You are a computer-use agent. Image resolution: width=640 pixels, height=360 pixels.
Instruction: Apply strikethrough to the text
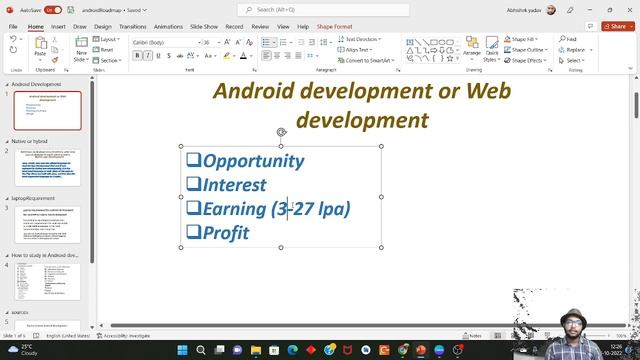(x=180, y=56)
